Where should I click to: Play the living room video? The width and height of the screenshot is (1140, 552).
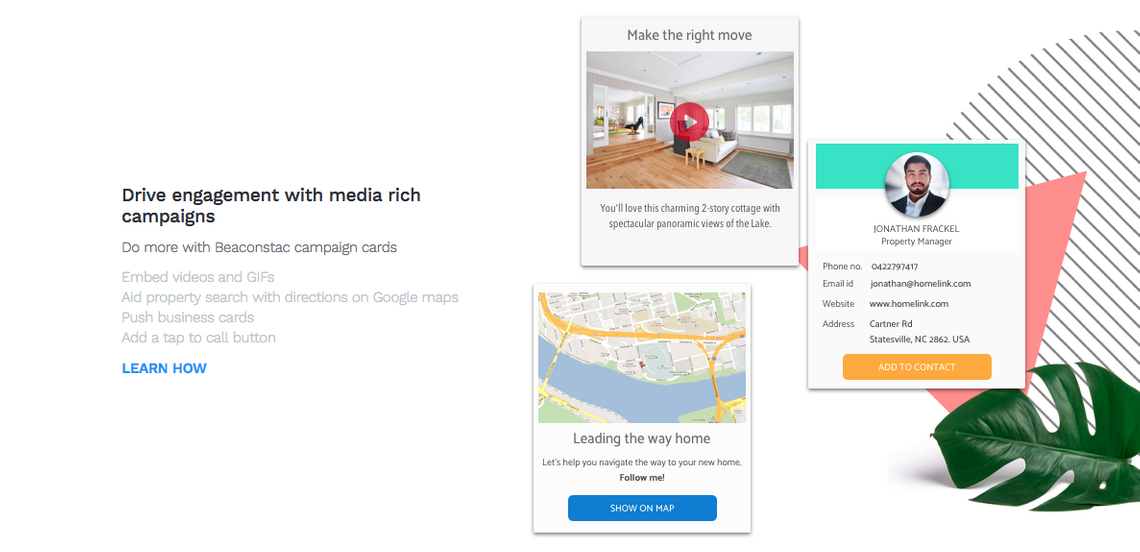(689, 122)
